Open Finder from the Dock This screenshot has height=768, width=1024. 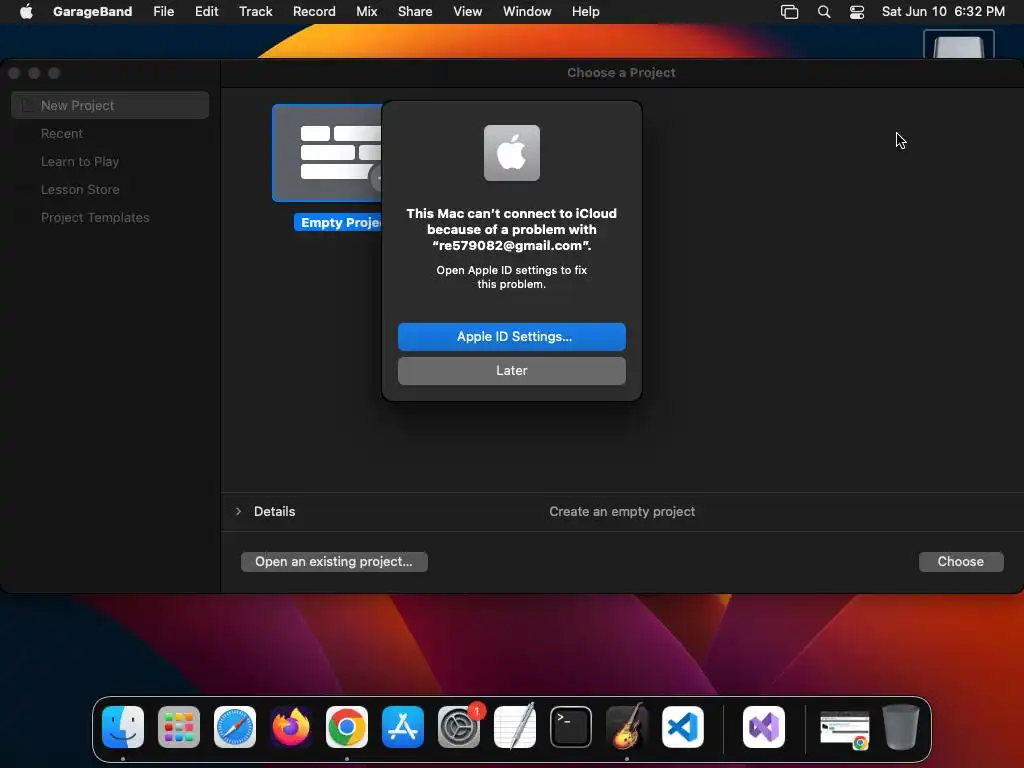click(123, 727)
